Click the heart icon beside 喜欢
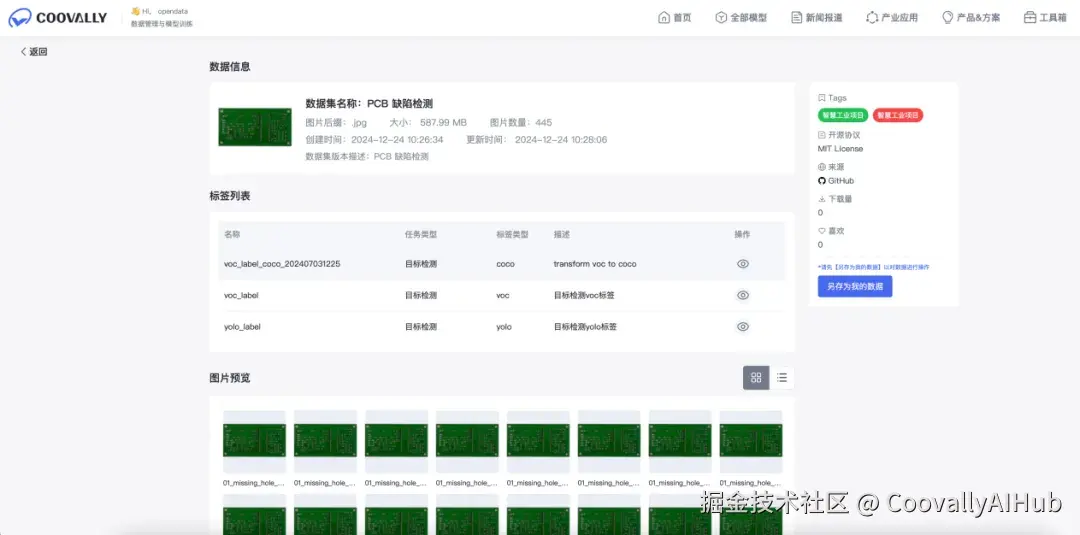This screenshot has height=535, width=1080. pos(822,231)
